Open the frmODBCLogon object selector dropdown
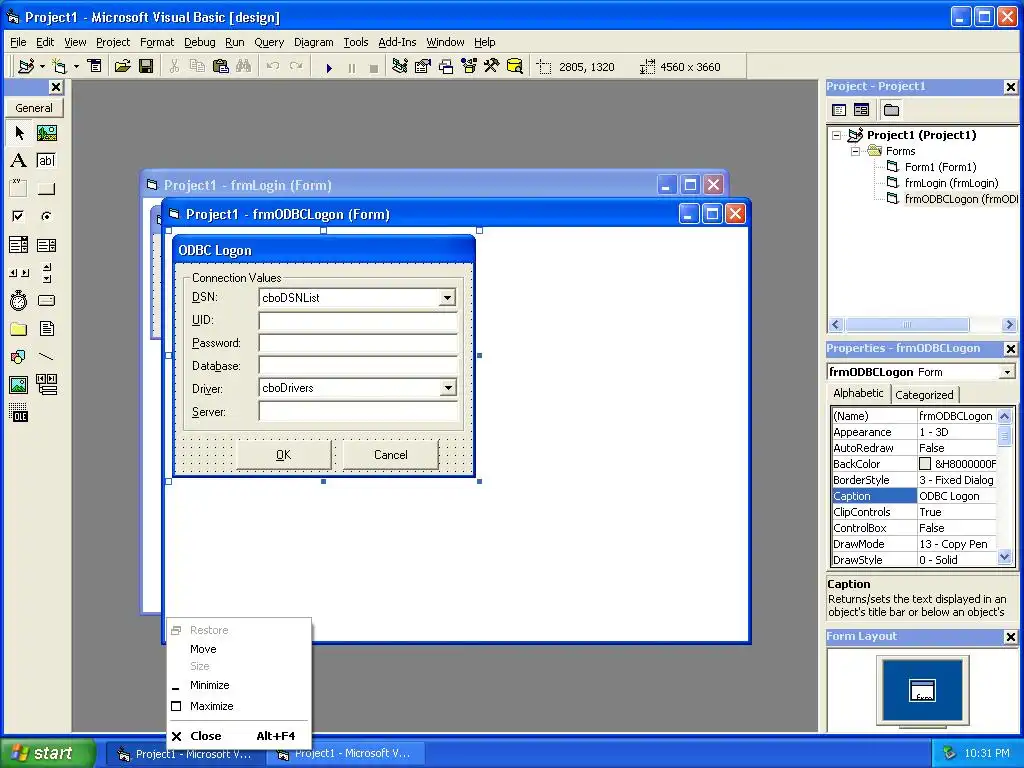This screenshot has width=1024, height=768. pos(1007,372)
